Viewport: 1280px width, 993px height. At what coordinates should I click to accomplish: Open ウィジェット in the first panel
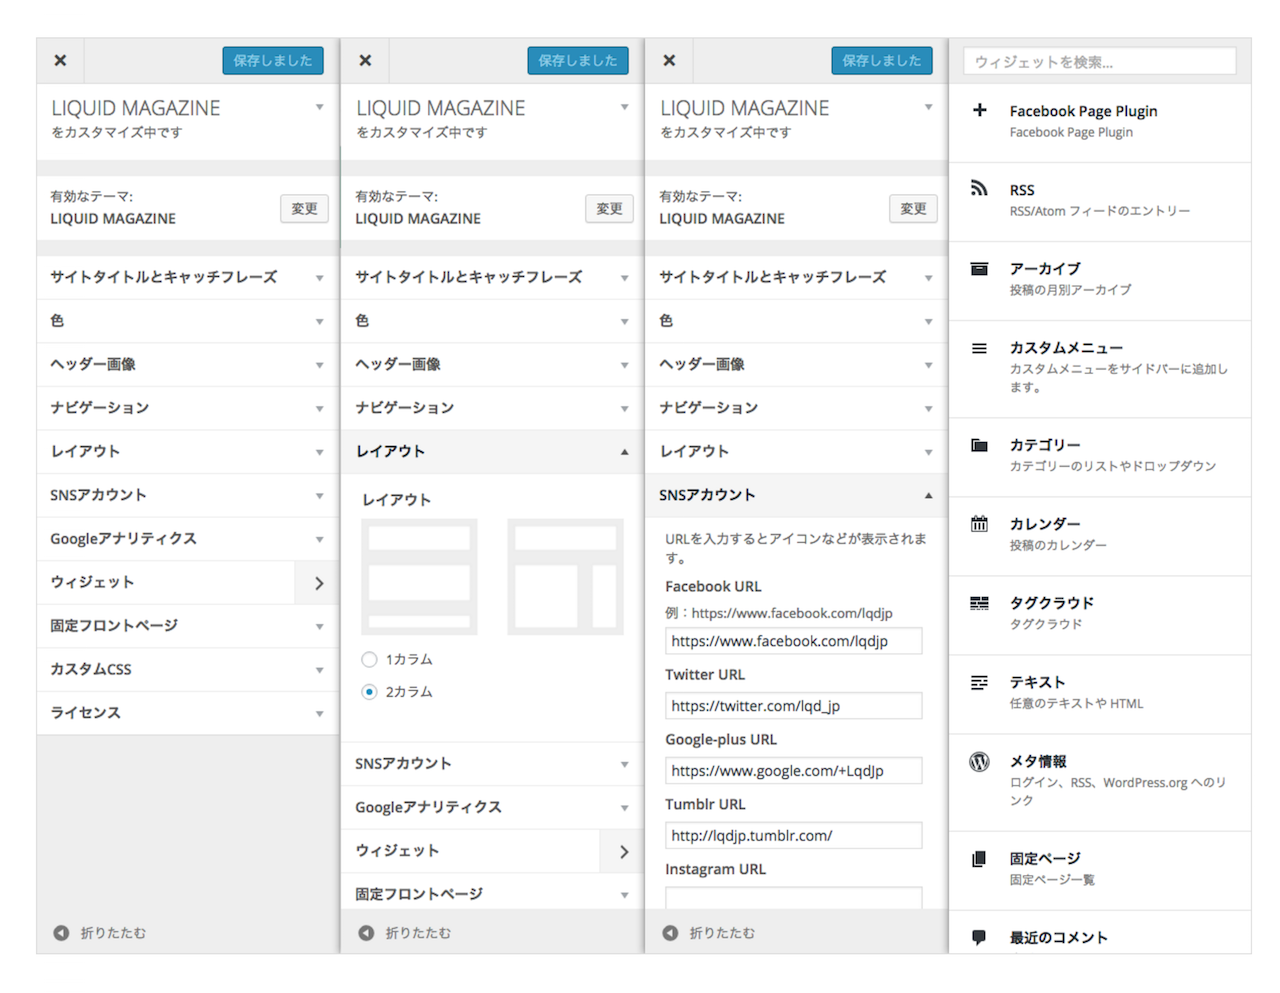click(187, 582)
